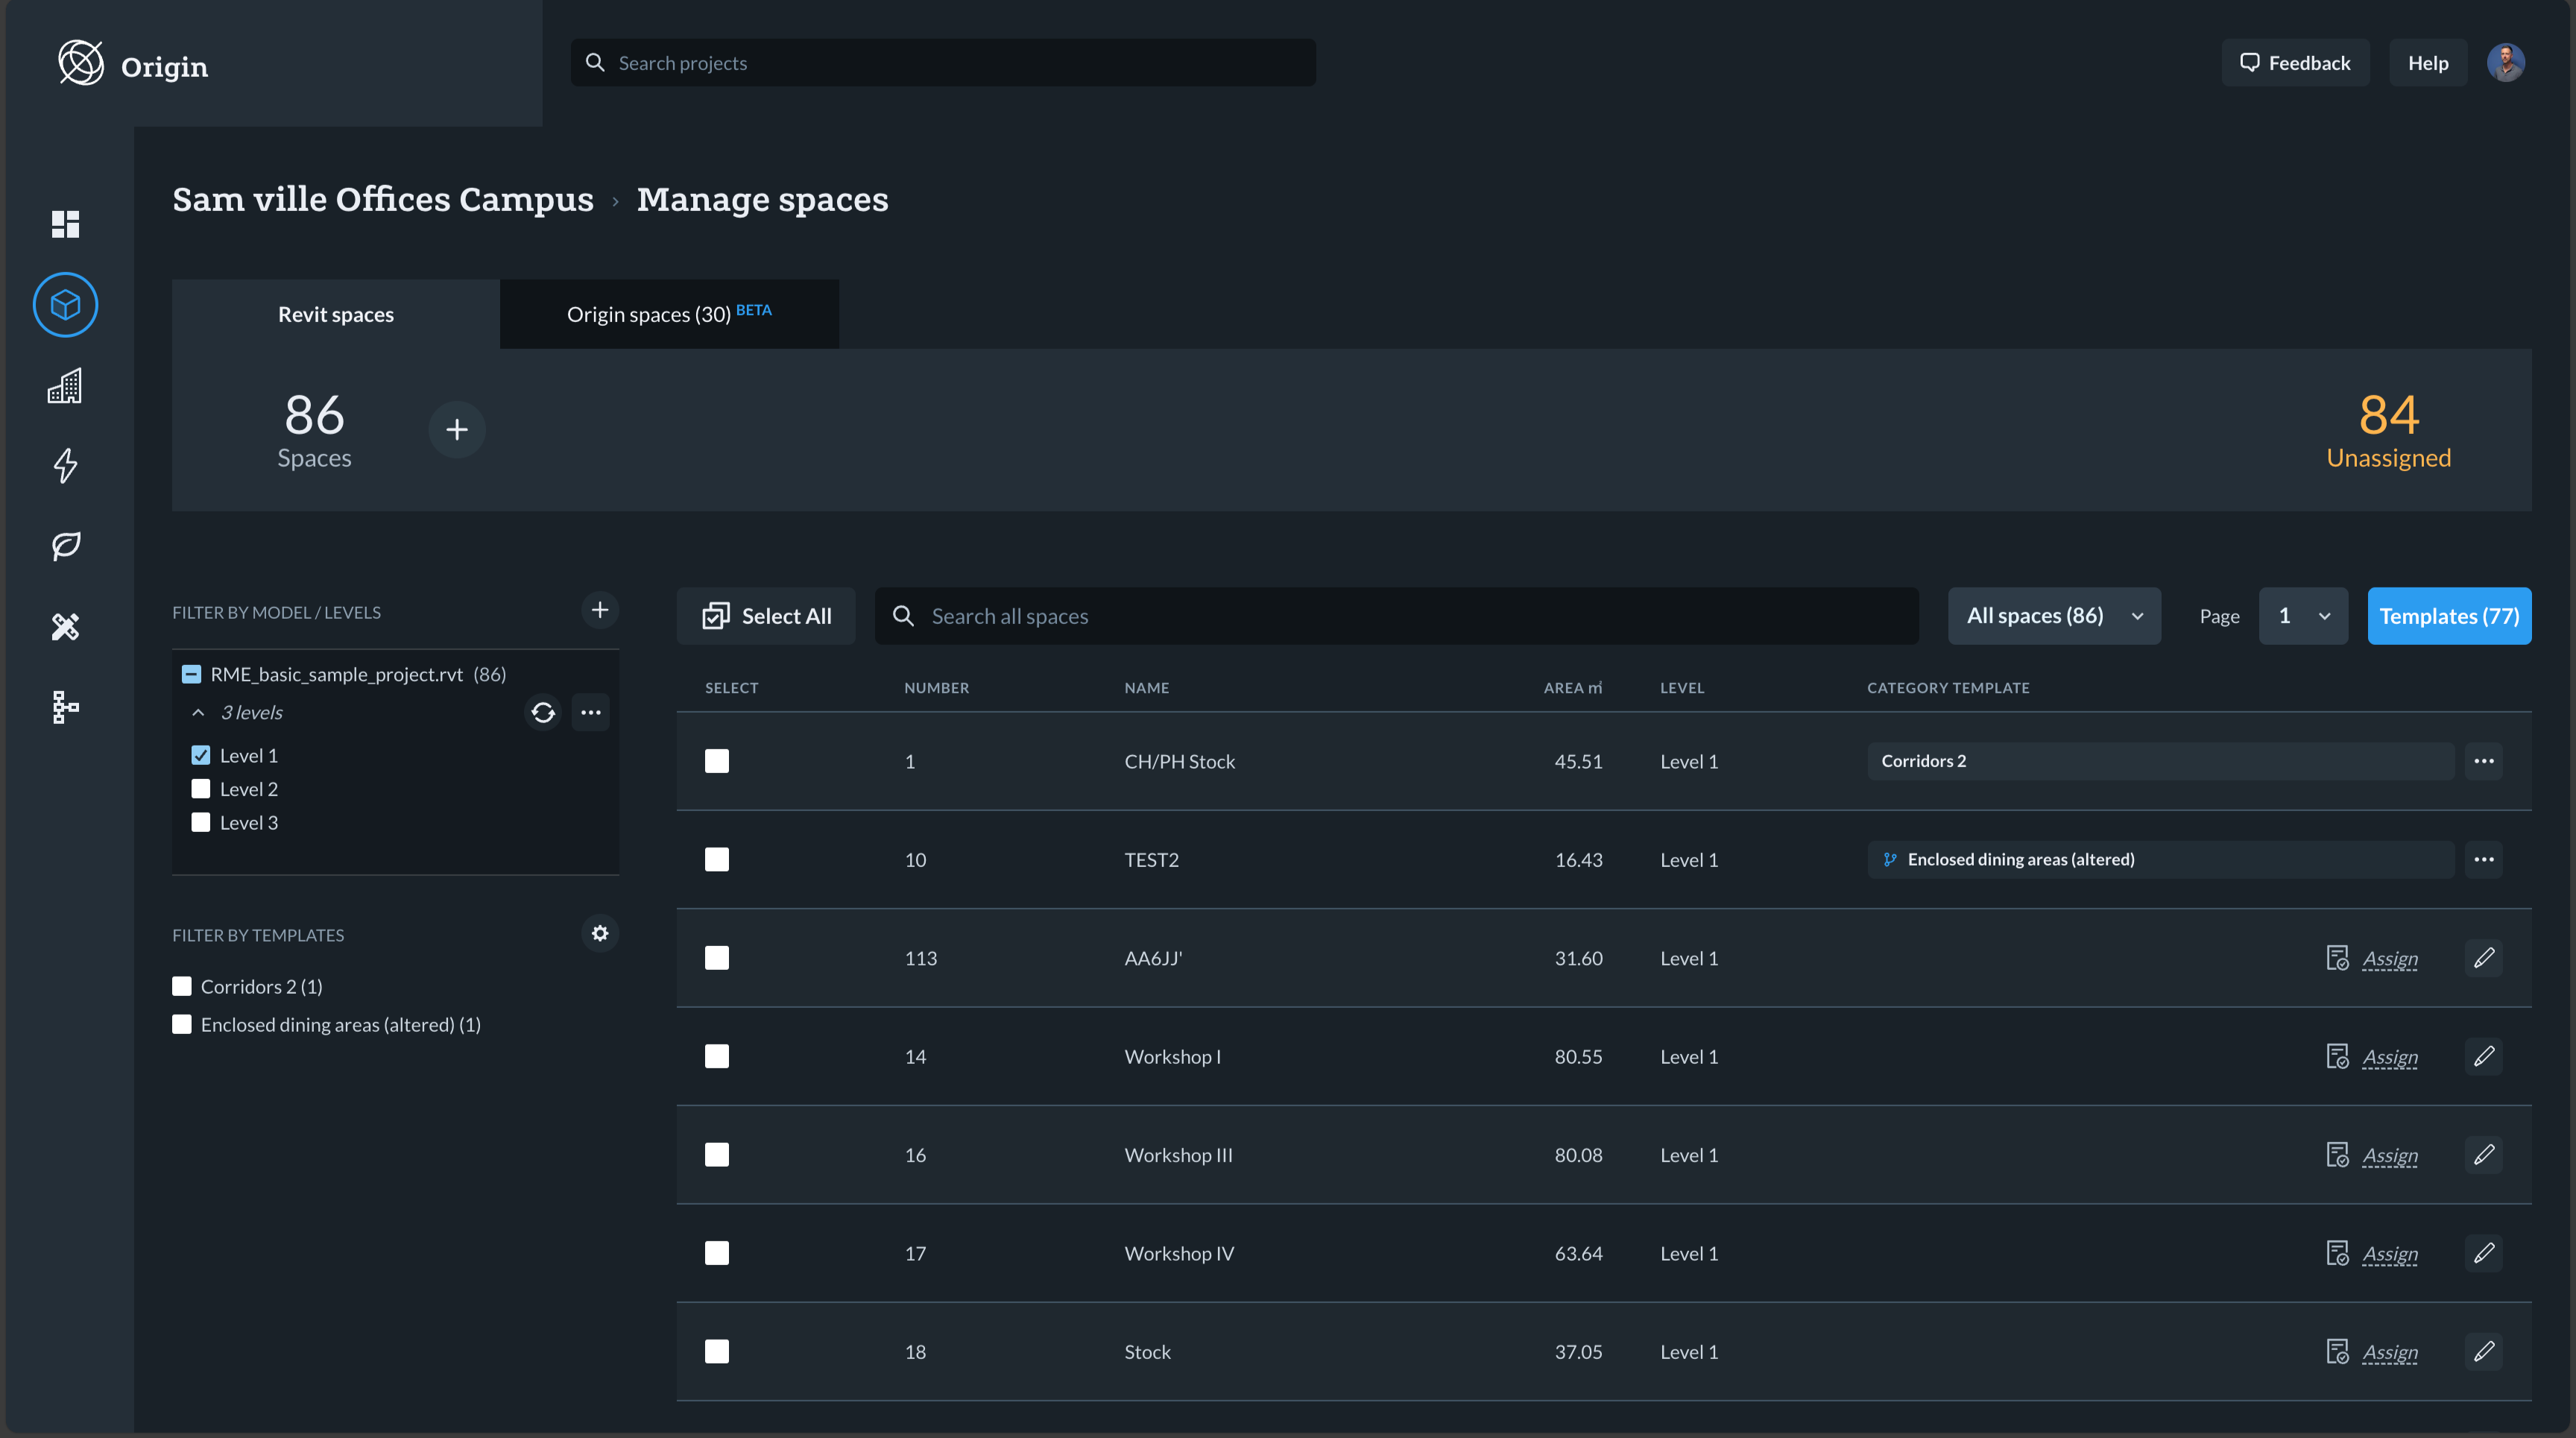Open the dashboard panel in the sidebar

click(x=65, y=224)
